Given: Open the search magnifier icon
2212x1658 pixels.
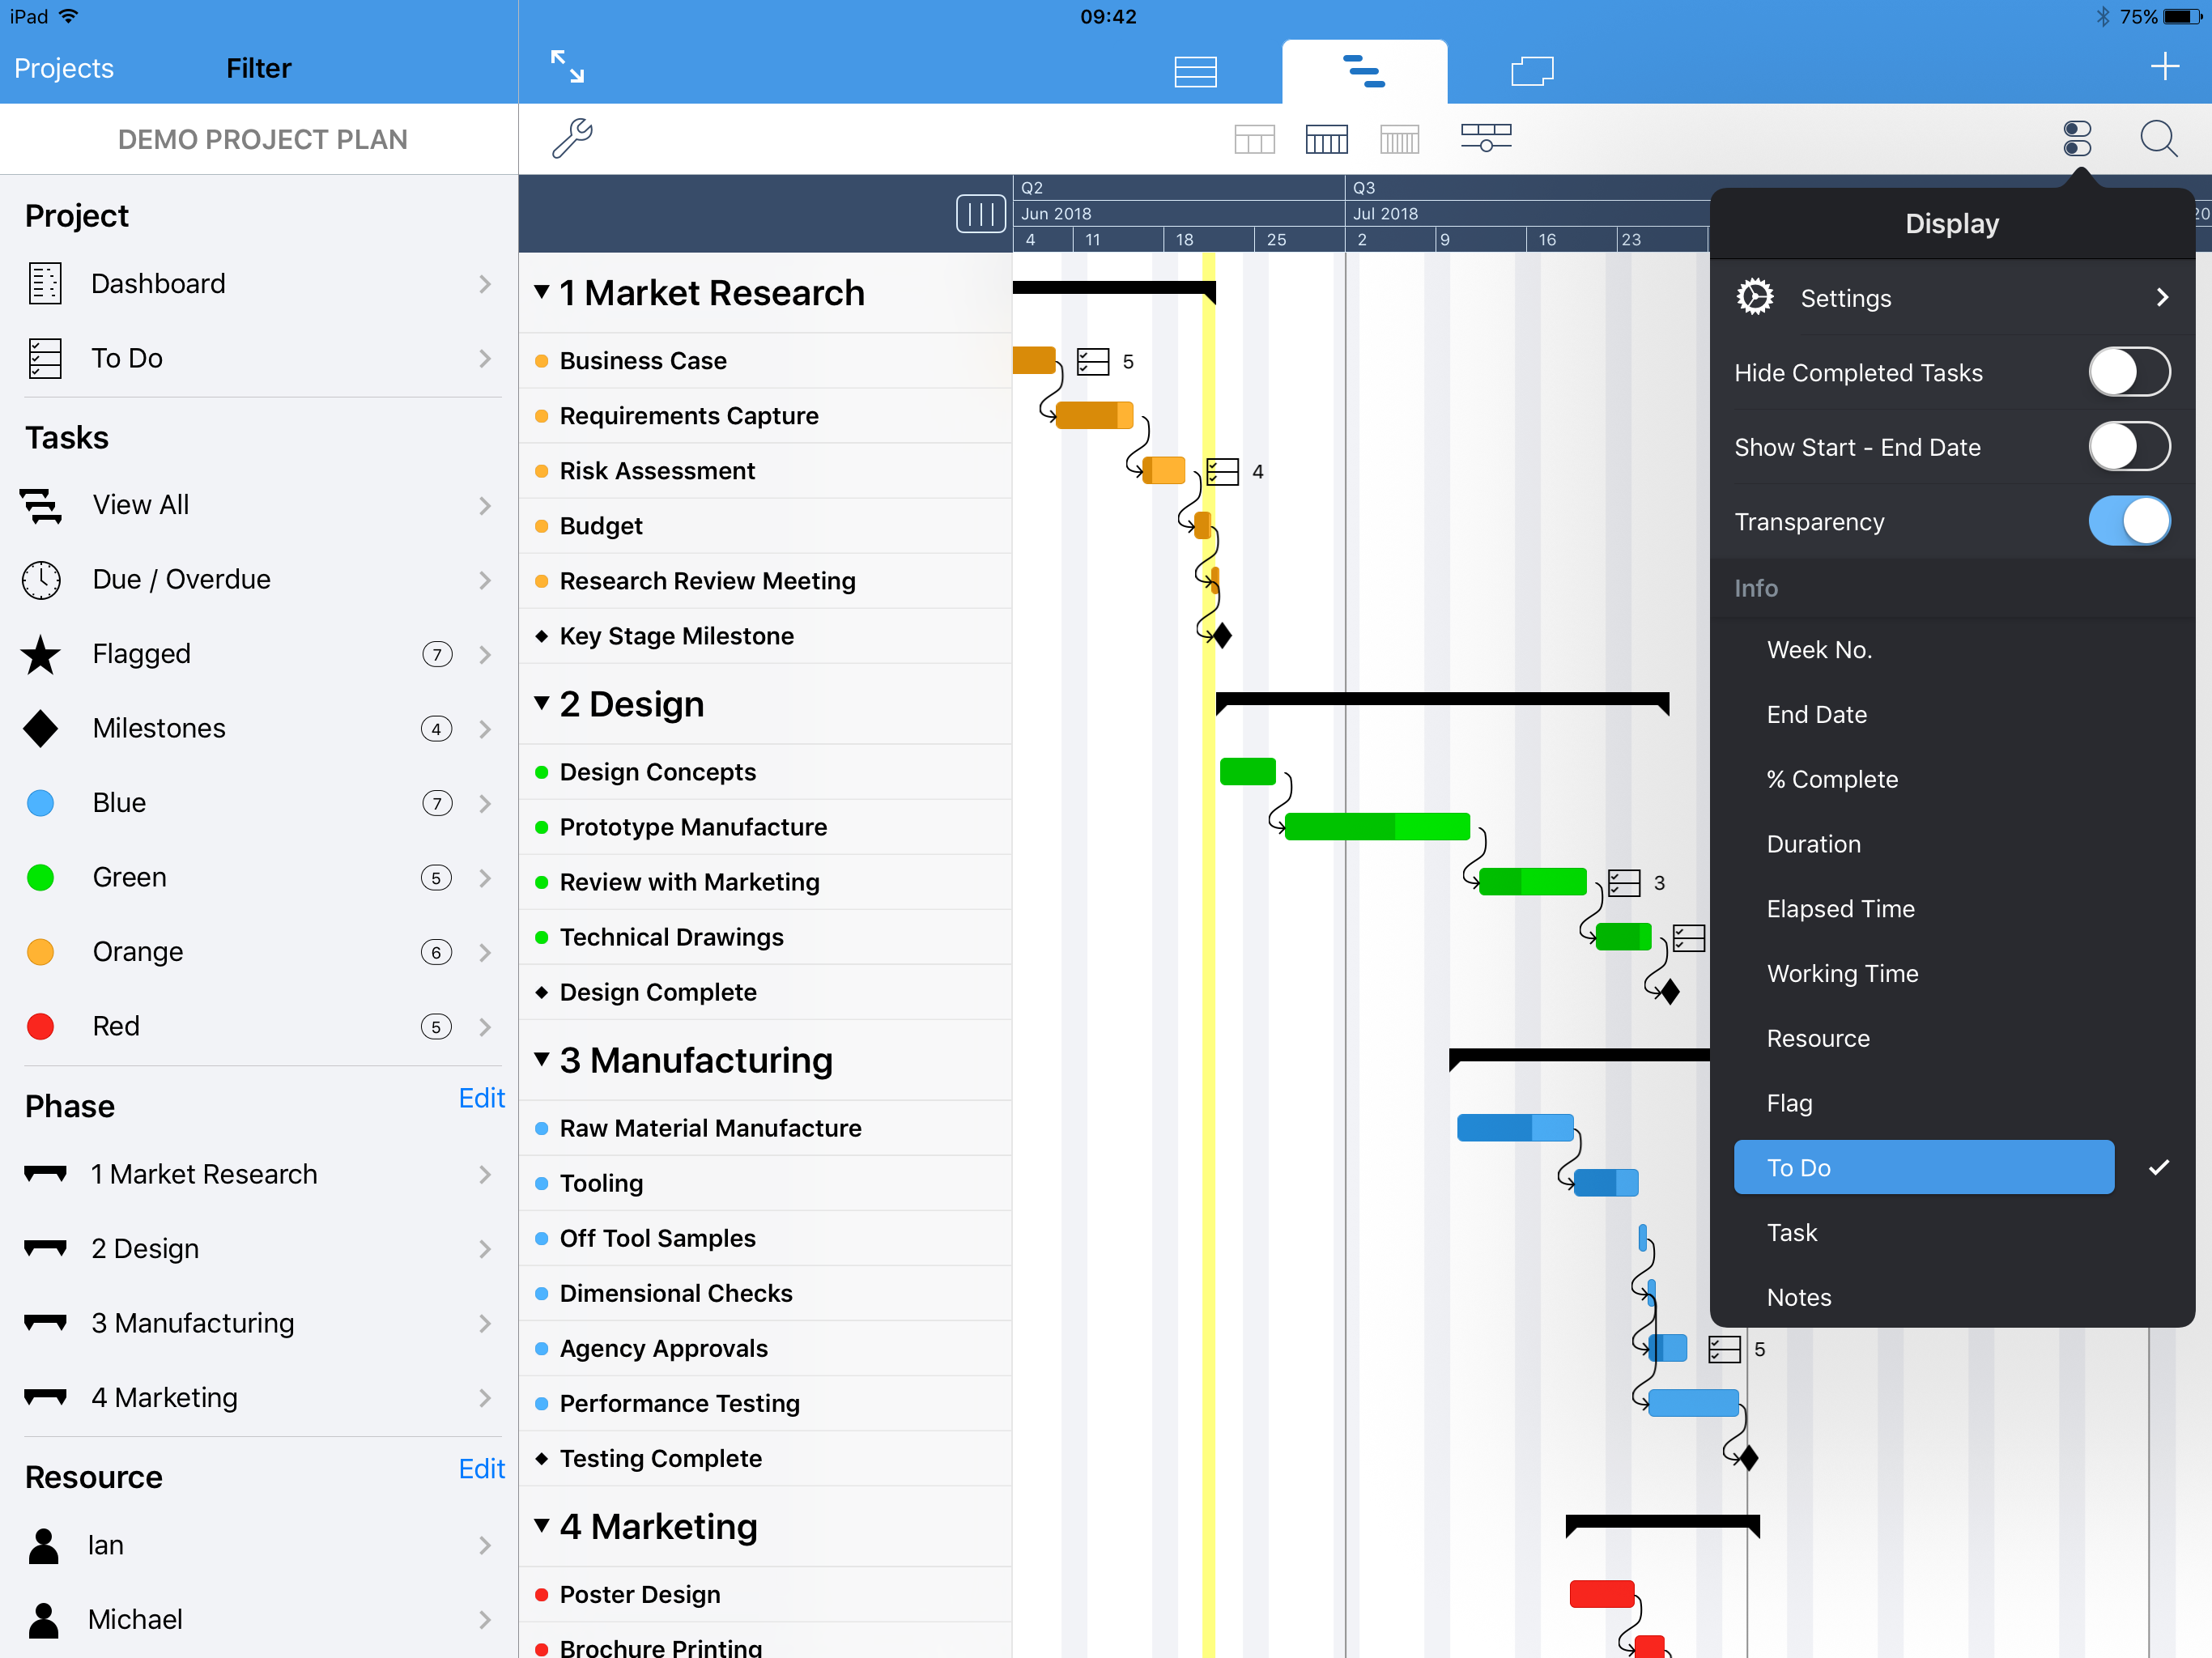Looking at the screenshot, I should click(2158, 138).
